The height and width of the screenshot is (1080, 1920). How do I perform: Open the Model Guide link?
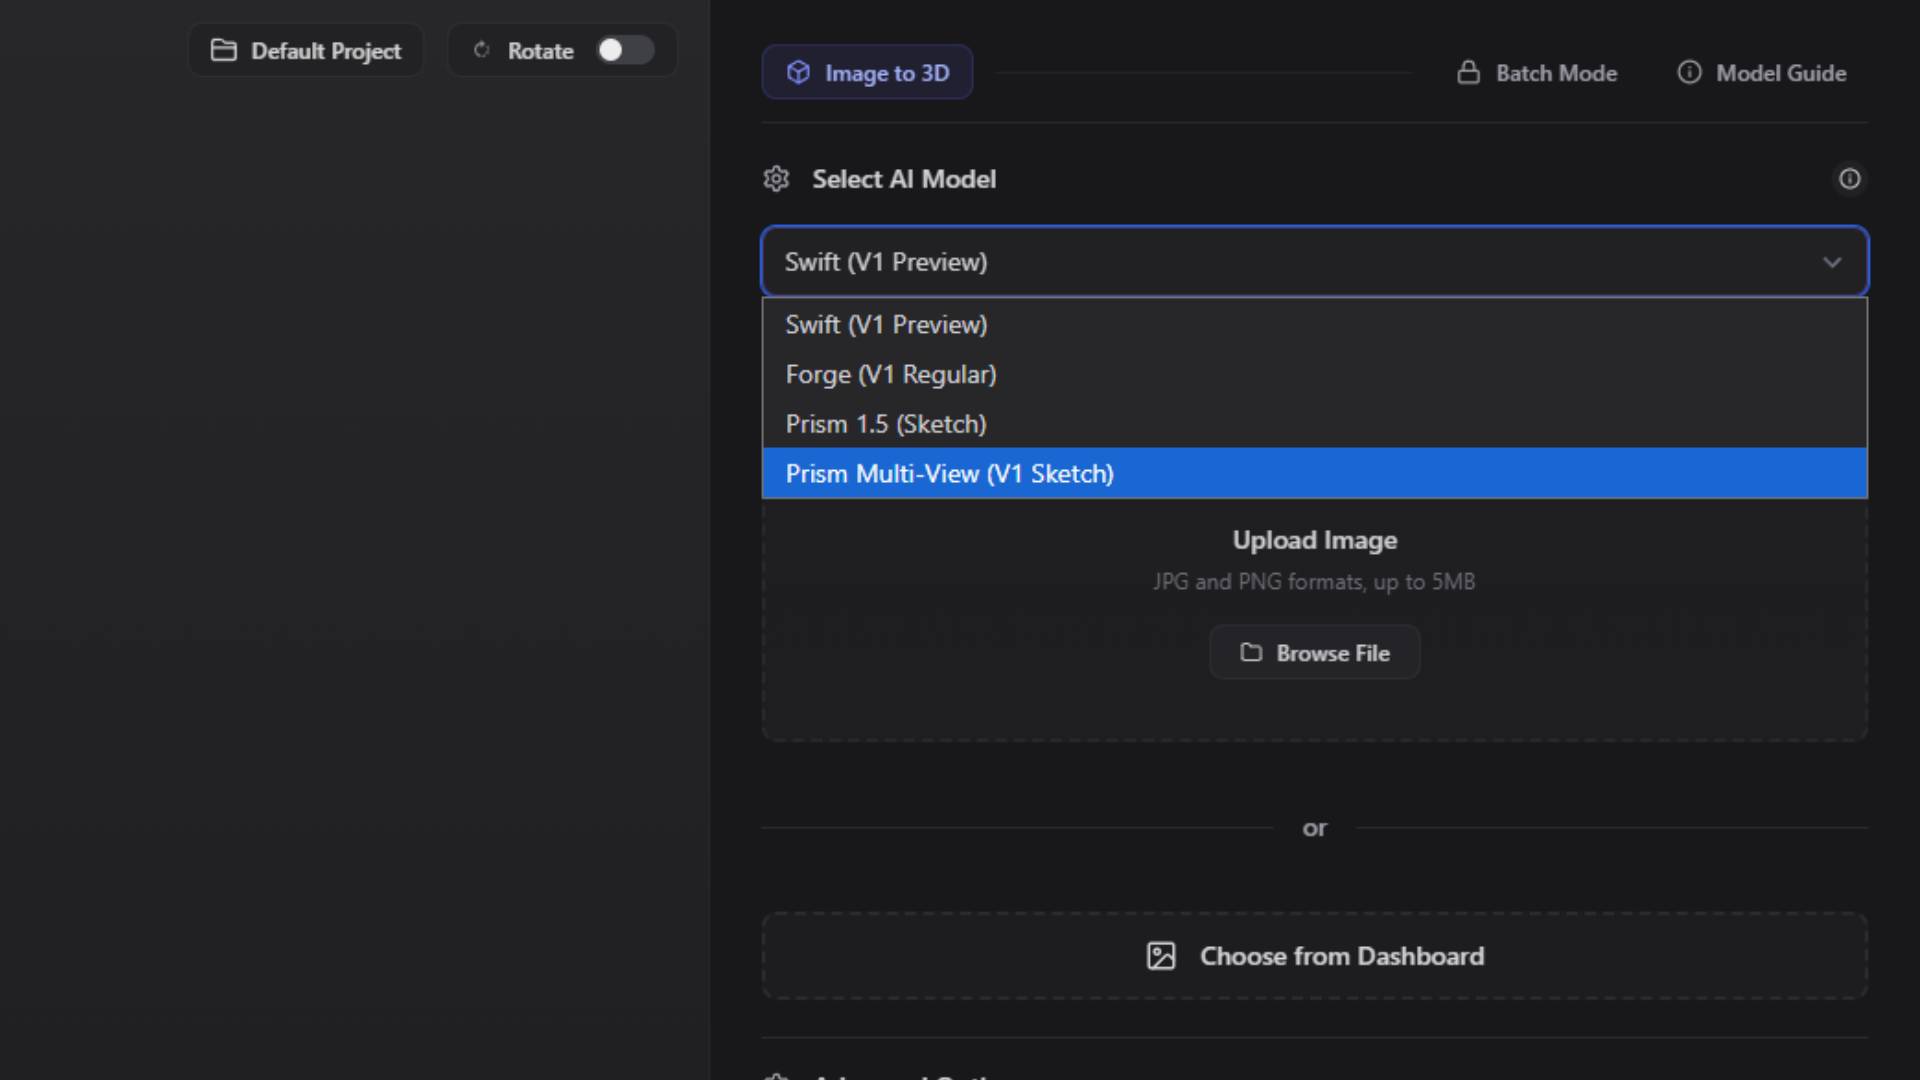[1762, 73]
